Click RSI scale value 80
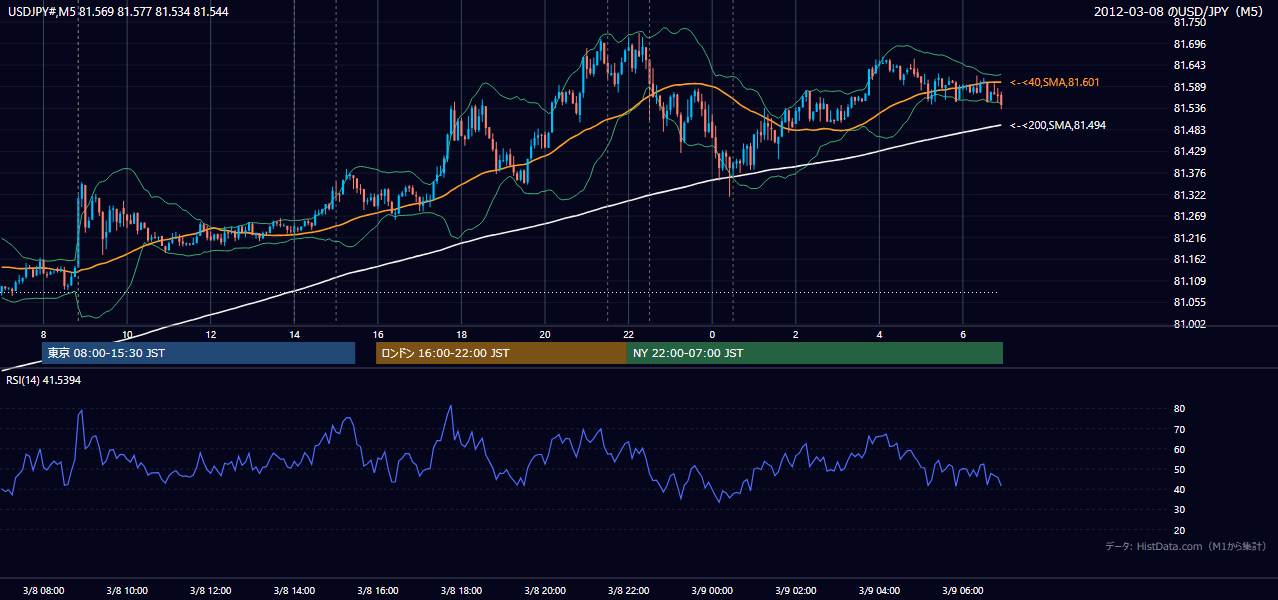1278x600 pixels. pos(1180,409)
